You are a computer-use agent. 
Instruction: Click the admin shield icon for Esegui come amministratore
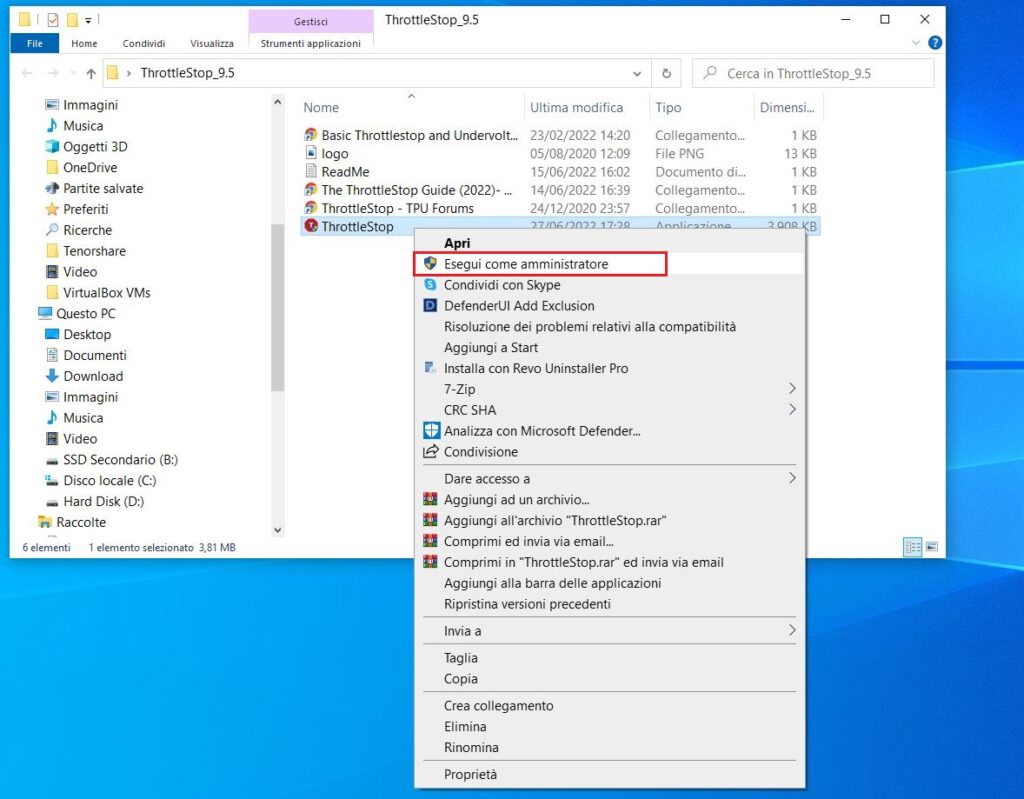point(430,263)
